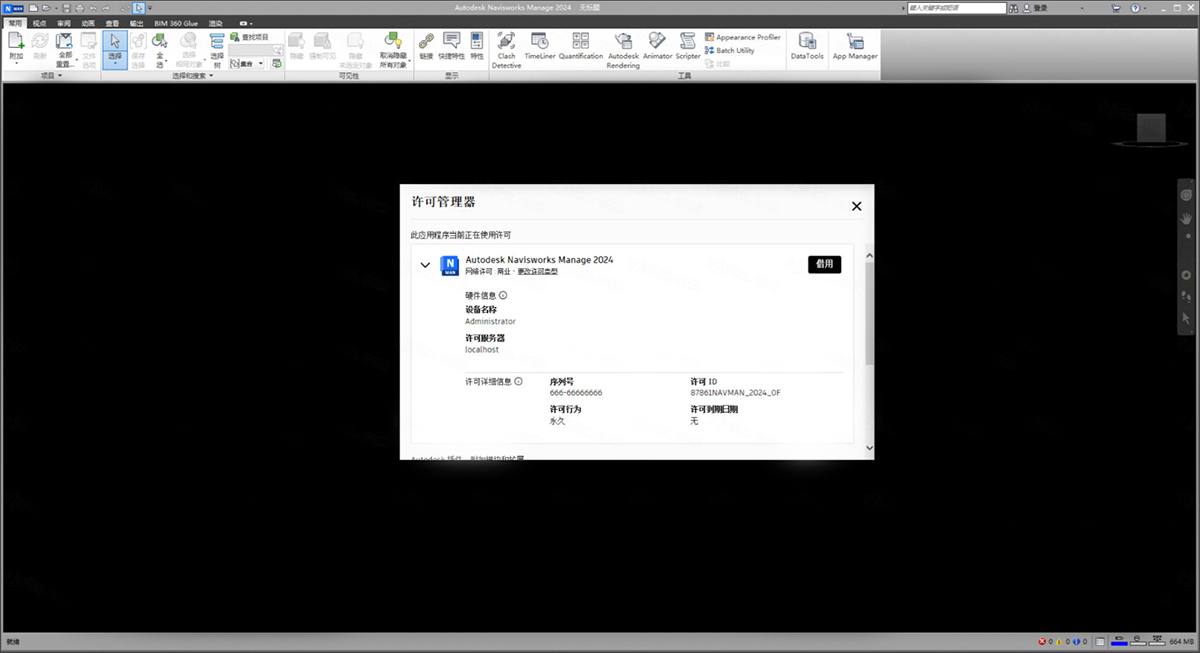The width and height of the screenshot is (1200, 653).
Task: Expand the 选择和搜索 panel dropdown
Action: [211, 76]
